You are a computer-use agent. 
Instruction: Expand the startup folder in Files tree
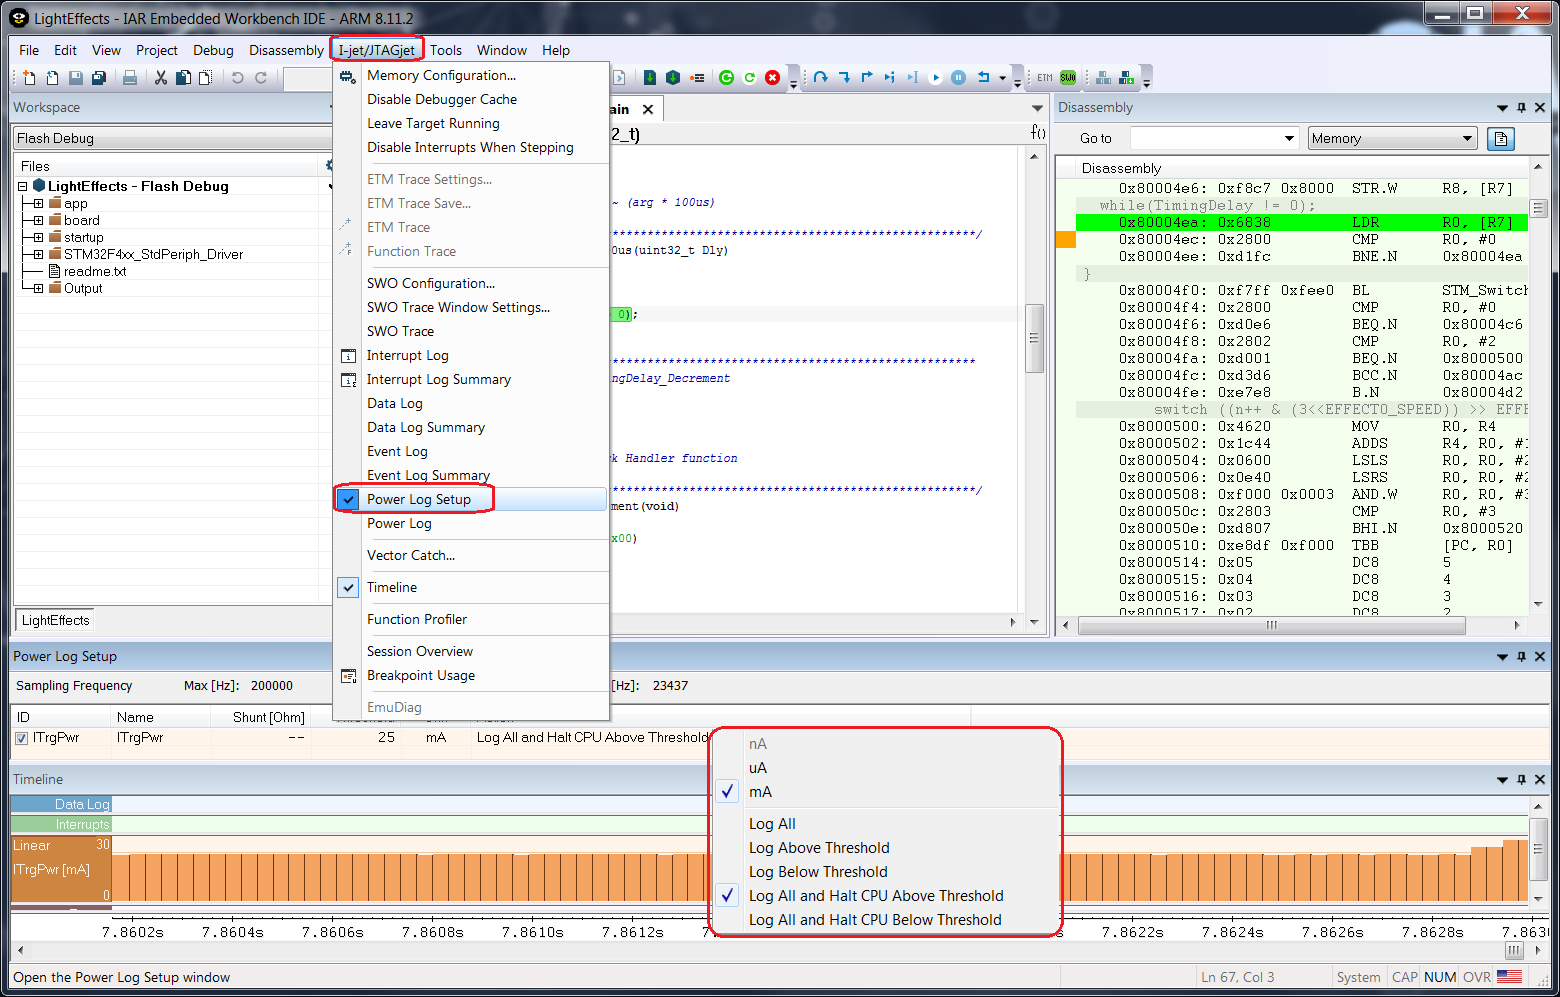pos(38,237)
